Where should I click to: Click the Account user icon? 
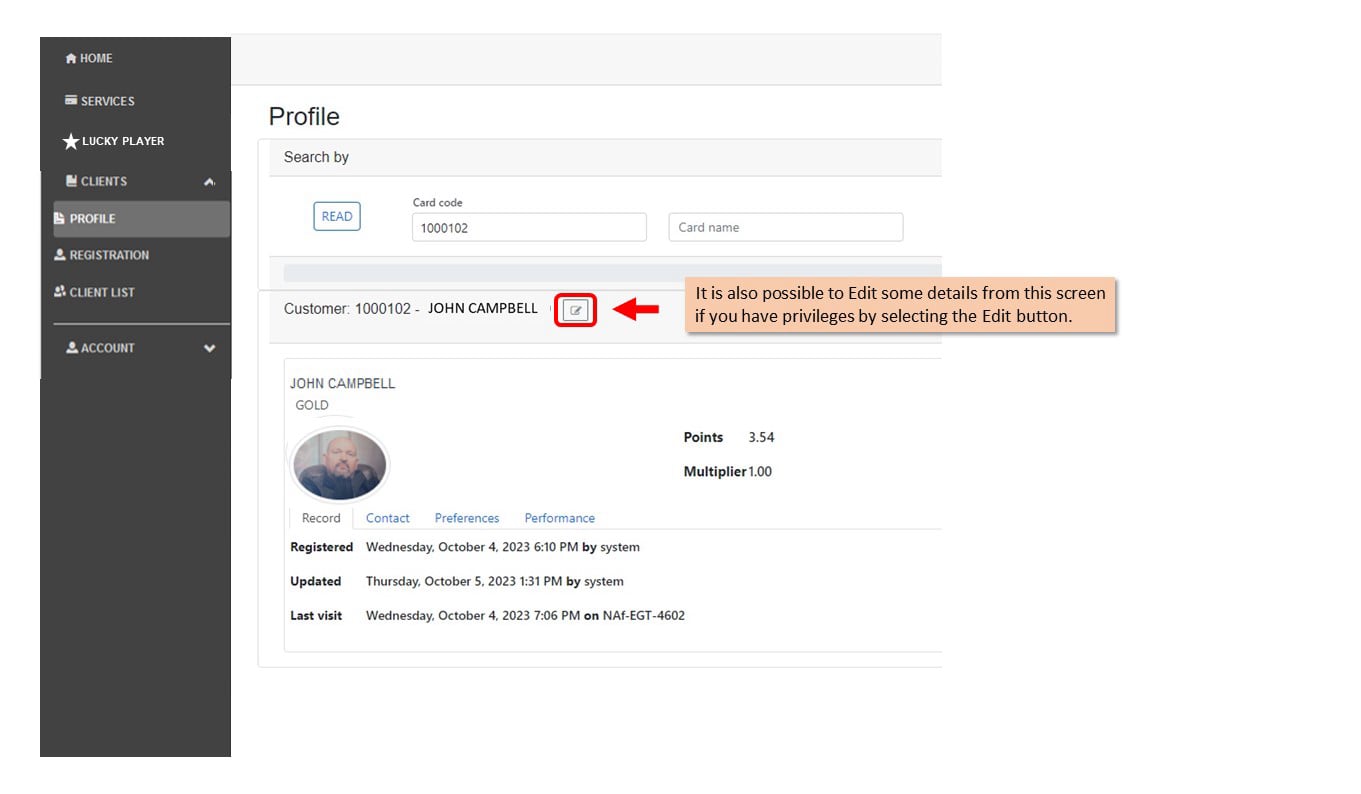tap(72, 347)
